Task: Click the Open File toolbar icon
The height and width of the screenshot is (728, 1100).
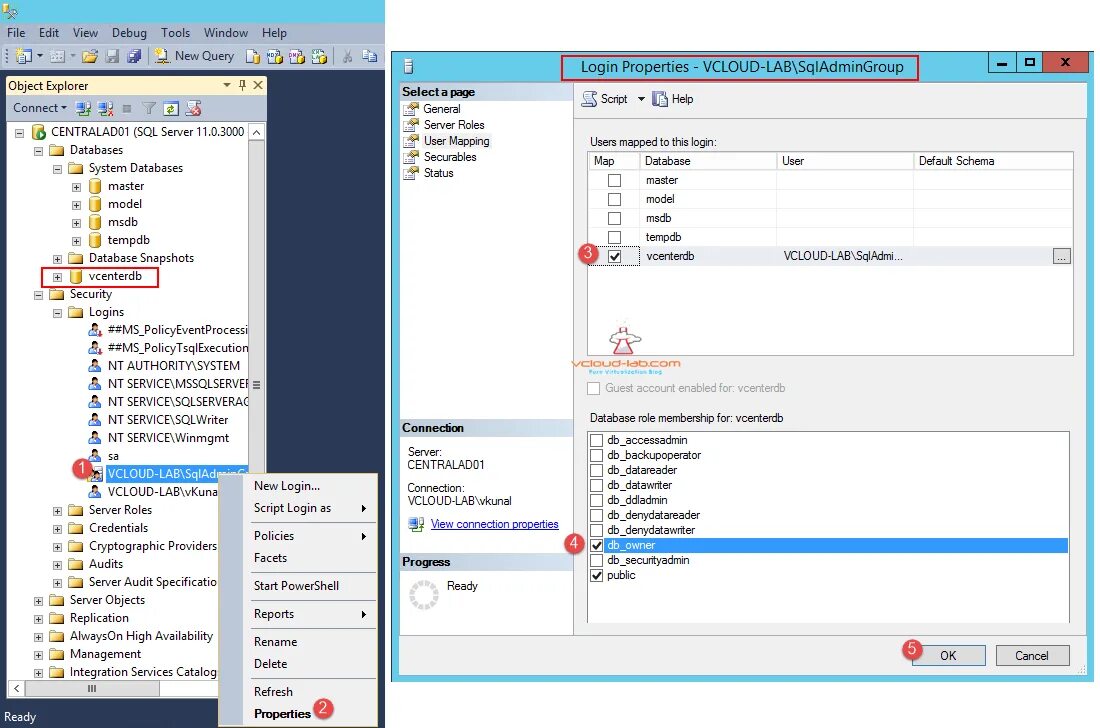Action: click(89, 56)
